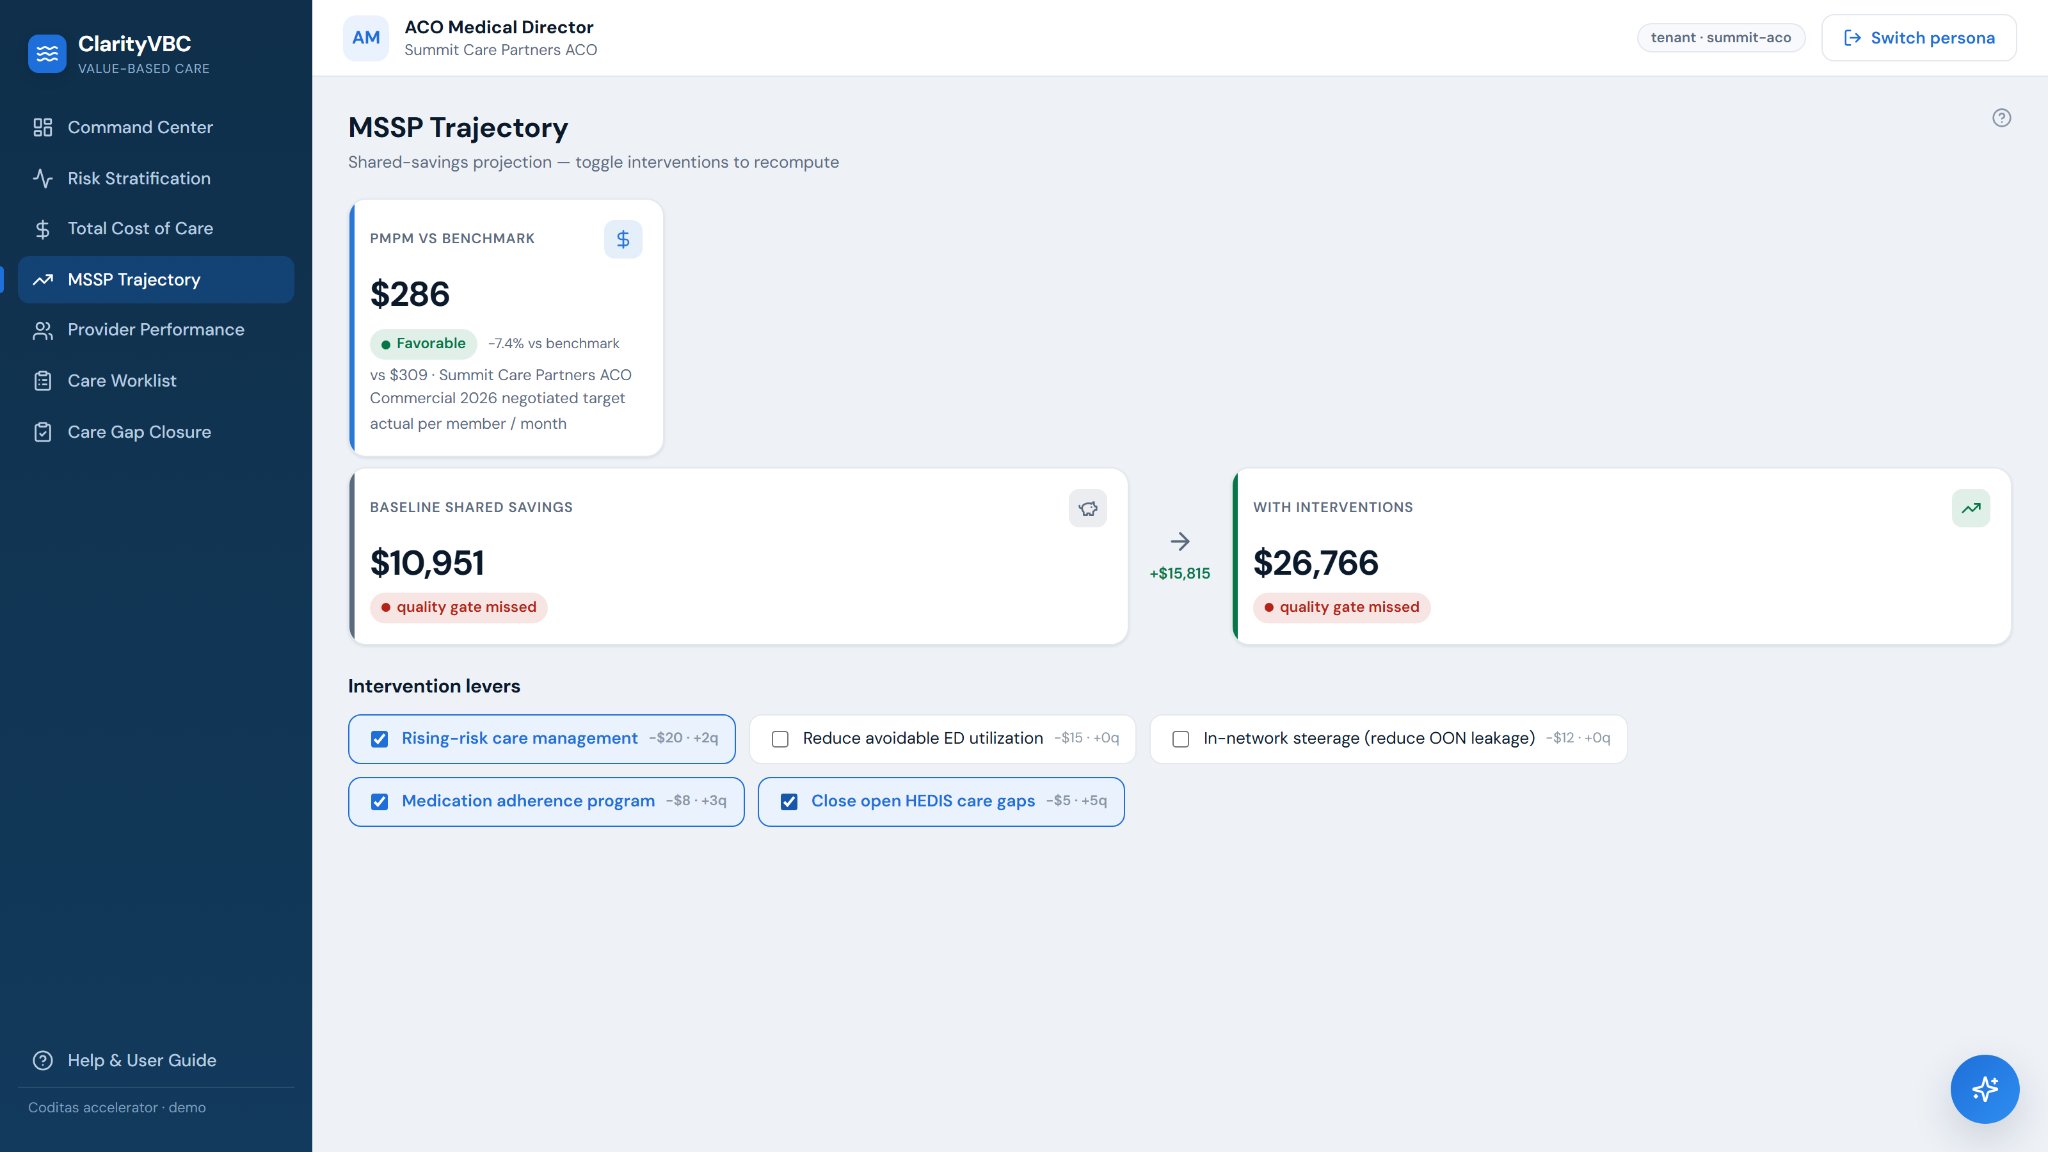
Task: Open Total Cost of Care page
Action: [156, 229]
